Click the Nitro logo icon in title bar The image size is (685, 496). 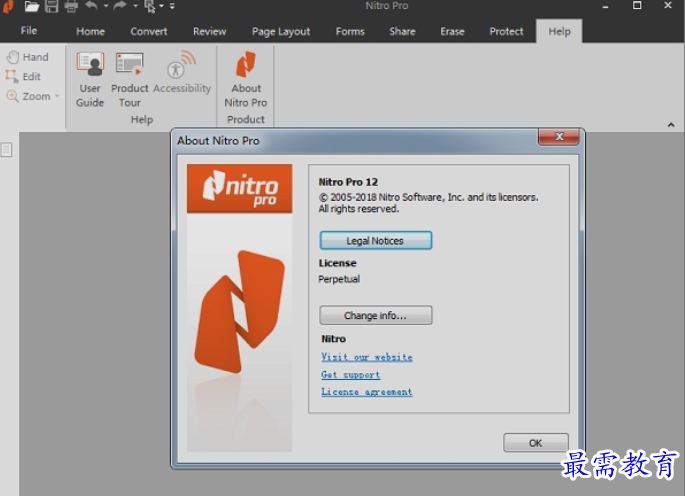pyautogui.click(x=8, y=7)
